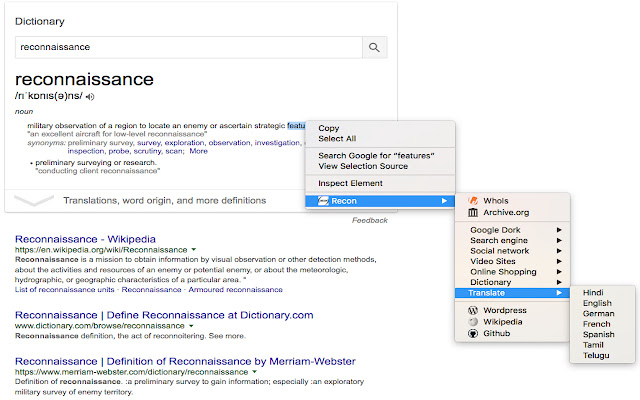The width and height of the screenshot is (640, 400).
Task: Select Github in Recon submenu
Action: (512, 333)
